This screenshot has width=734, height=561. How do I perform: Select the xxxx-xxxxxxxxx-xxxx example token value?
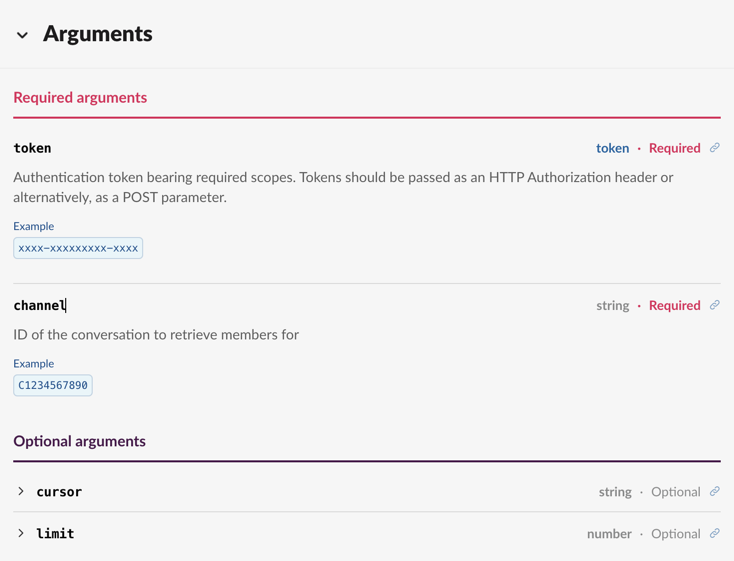pos(78,248)
